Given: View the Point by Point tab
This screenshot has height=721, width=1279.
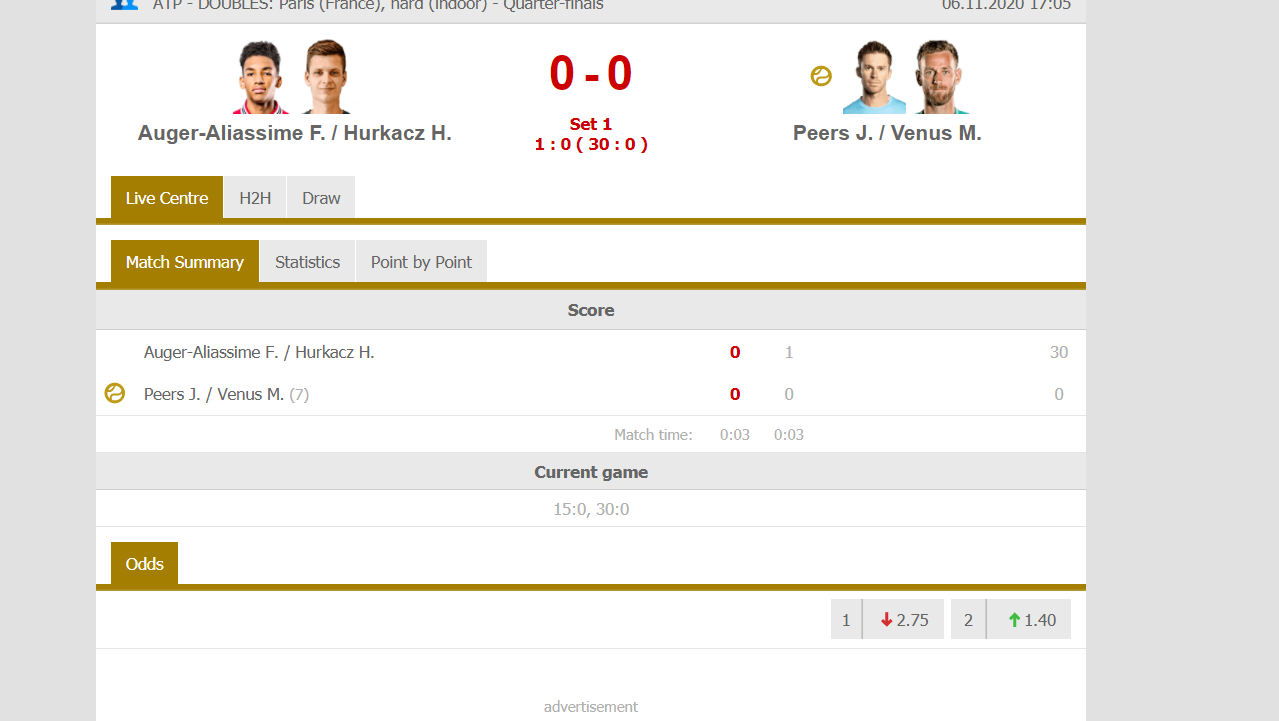Looking at the screenshot, I should pyautogui.click(x=421, y=262).
